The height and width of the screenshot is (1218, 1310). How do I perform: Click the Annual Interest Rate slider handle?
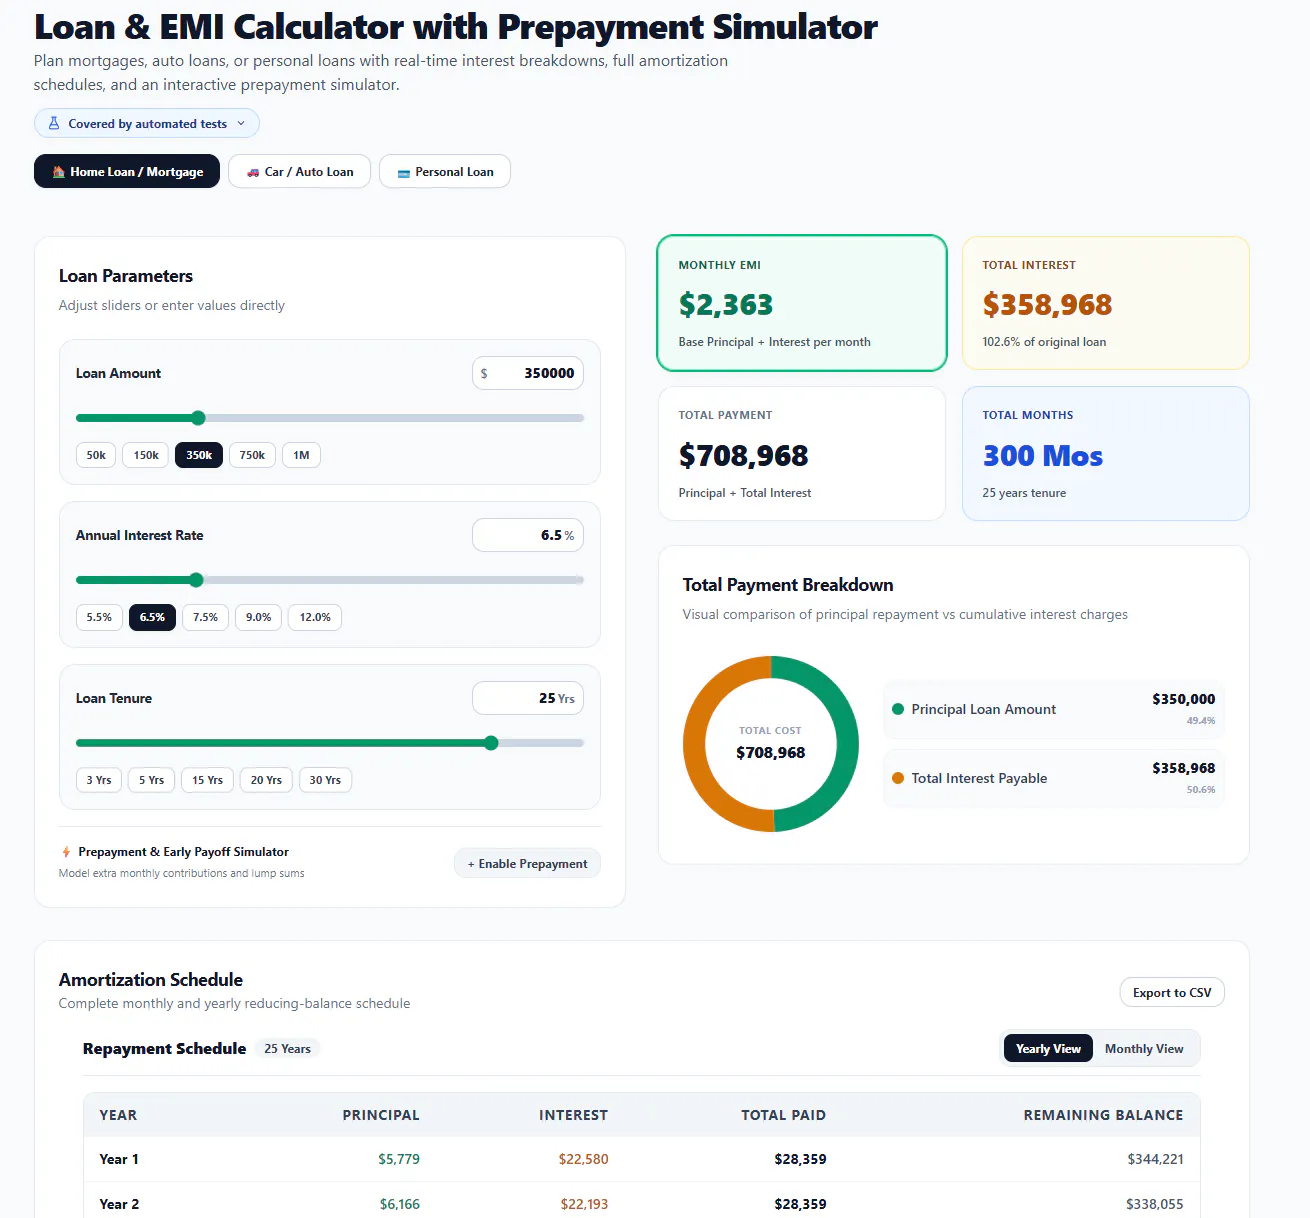(x=196, y=580)
